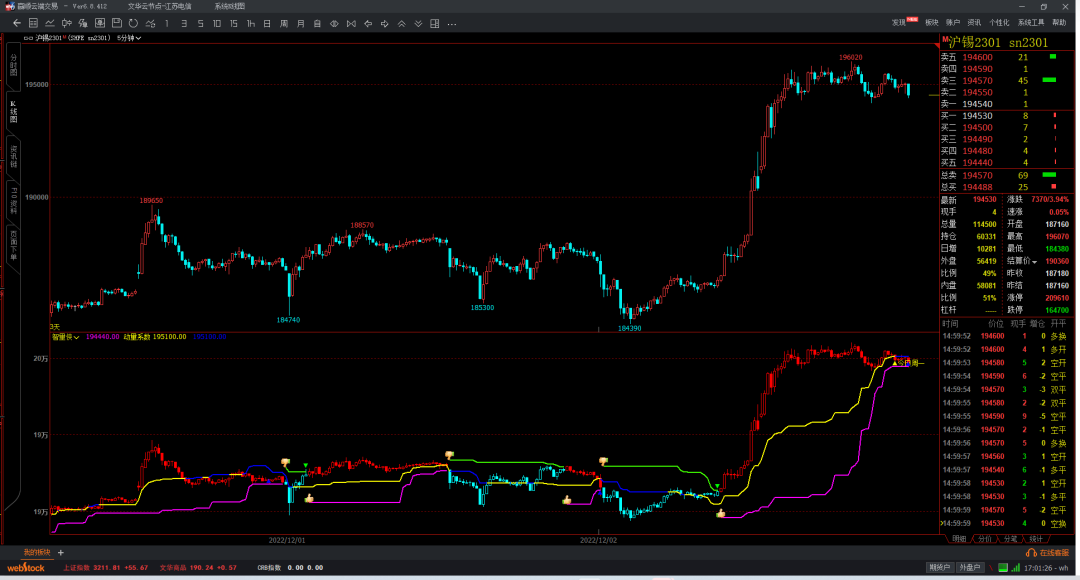
Task: Click the 外盘户 account button
Action: 969,568
